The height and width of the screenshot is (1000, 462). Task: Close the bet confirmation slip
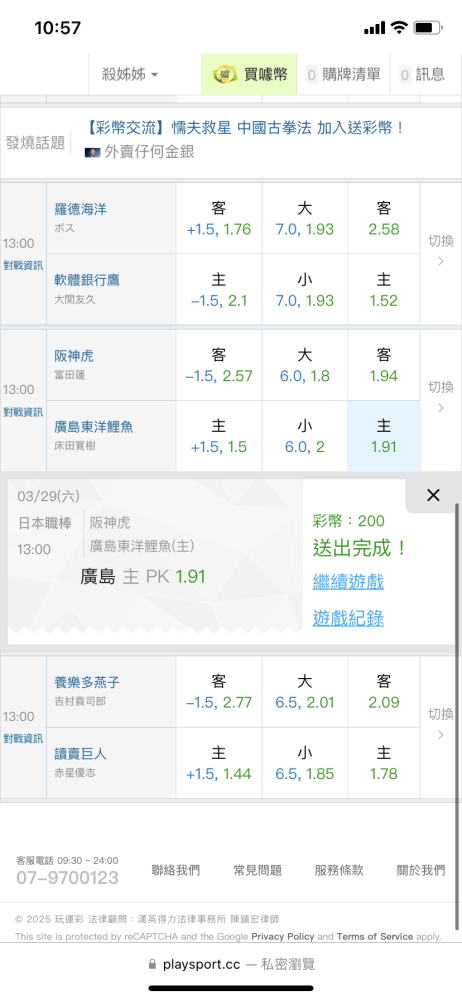[x=433, y=495]
